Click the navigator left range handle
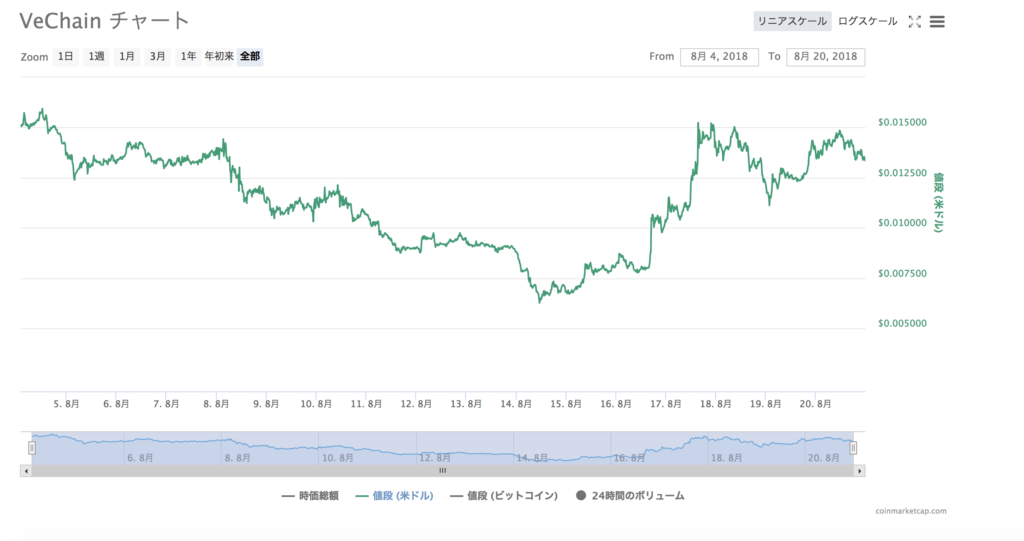 tap(31, 448)
